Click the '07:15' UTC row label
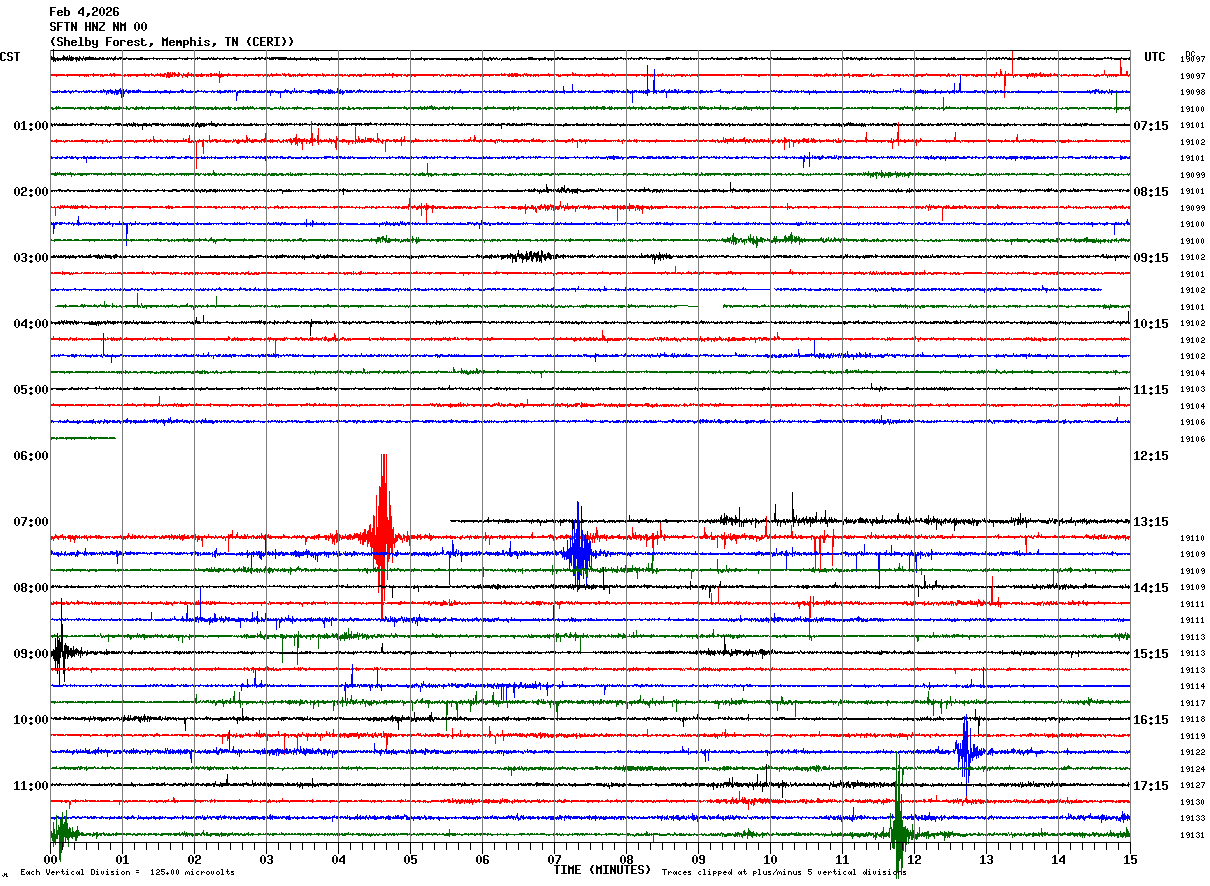This screenshot has width=1210, height=886. click(x=1150, y=126)
